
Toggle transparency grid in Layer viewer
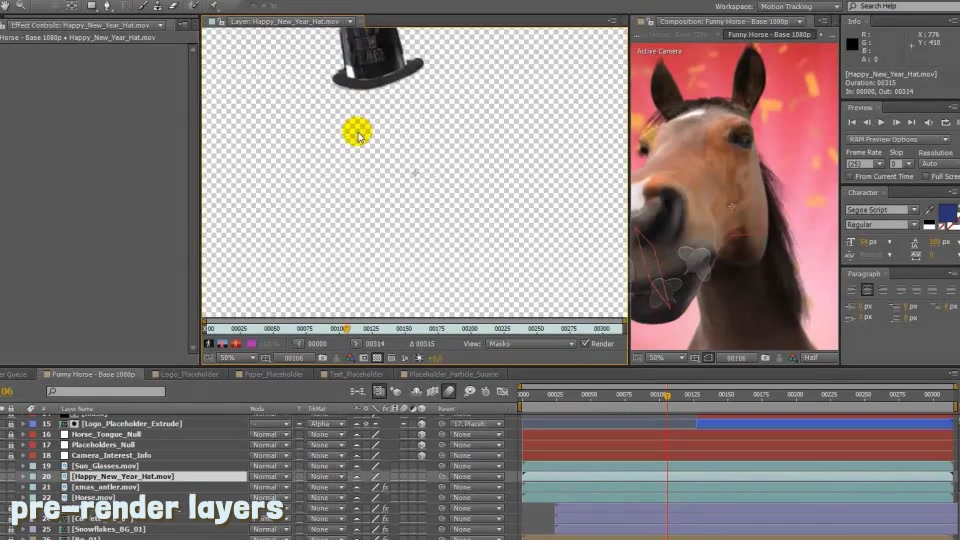pyautogui.click(x=377, y=358)
